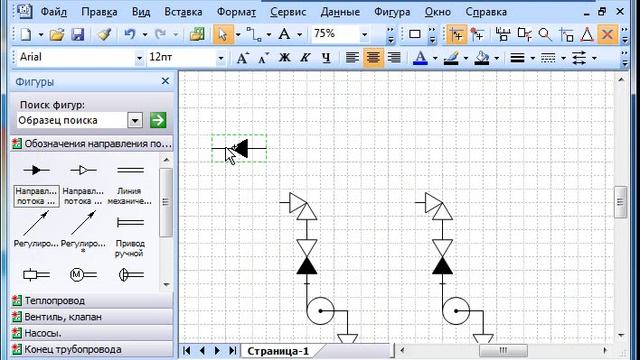640x360 pixels.
Task: Open the Вставка menu
Action: click(183, 12)
